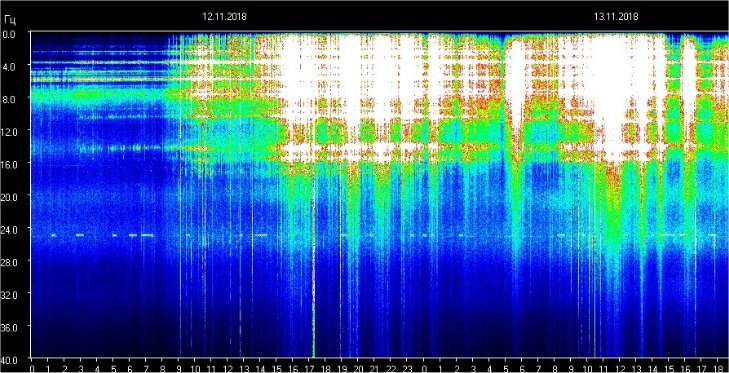Select the 16.0 frequency axis label
This screenshot has width=729, height=373.
point(9,164)
